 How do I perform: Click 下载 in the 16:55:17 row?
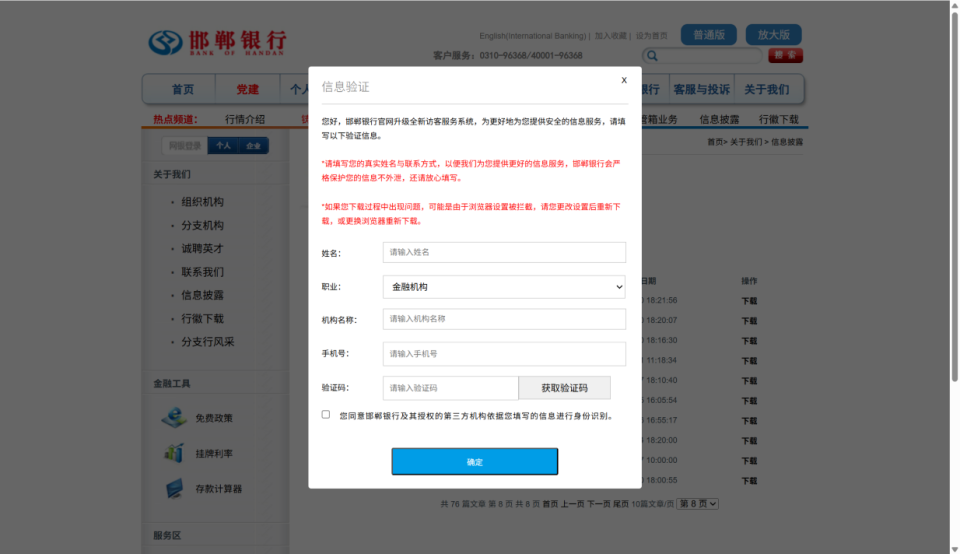(749, 421)
